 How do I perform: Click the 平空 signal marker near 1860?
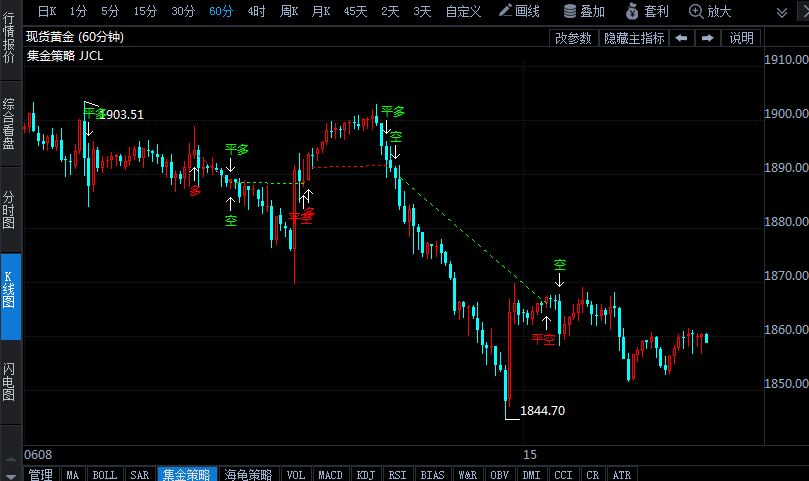click(543, 339)
